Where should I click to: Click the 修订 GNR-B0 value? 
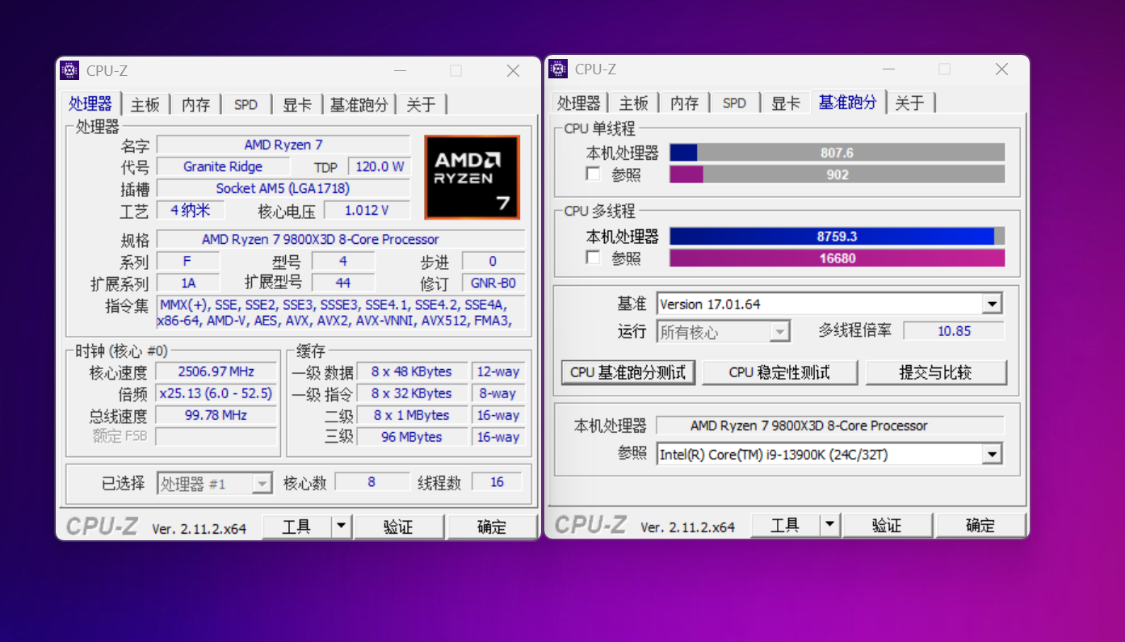point(493,283)
